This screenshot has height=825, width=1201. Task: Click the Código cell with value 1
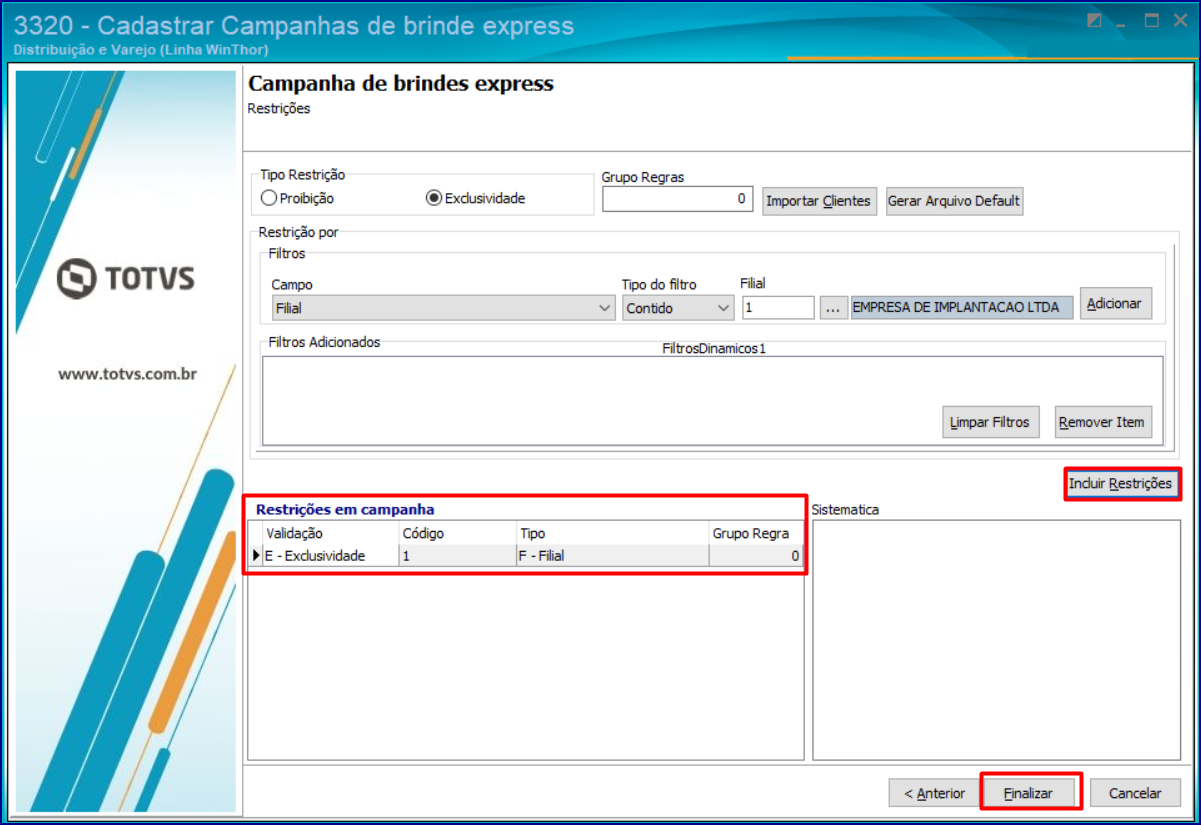(x=457, y=555)
